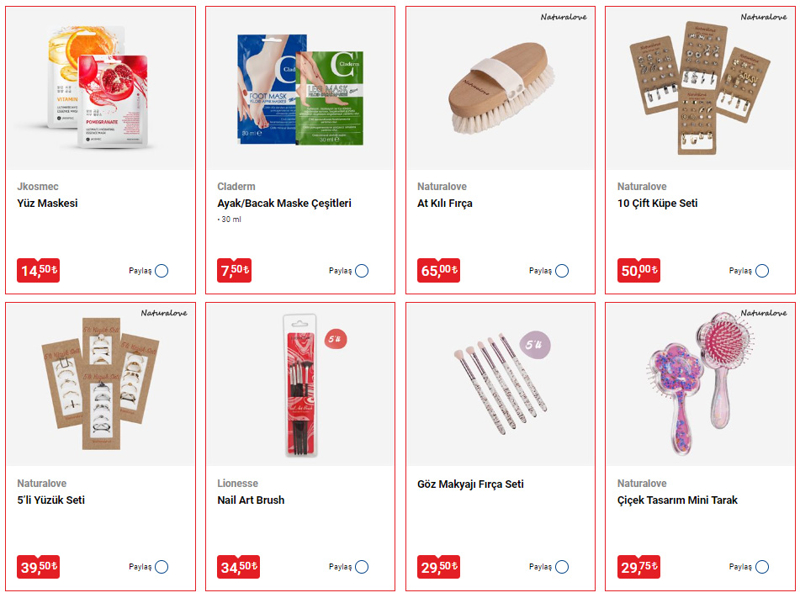This screenshot has width=800, height=598.
Task: Open the Claderm foot mask product image
Action: pos(300,88)
